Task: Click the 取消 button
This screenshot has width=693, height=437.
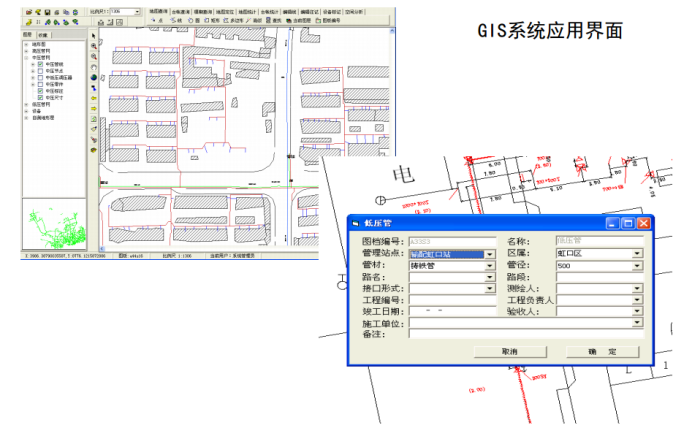Action: pyautogui.click(x=509, y=352)
